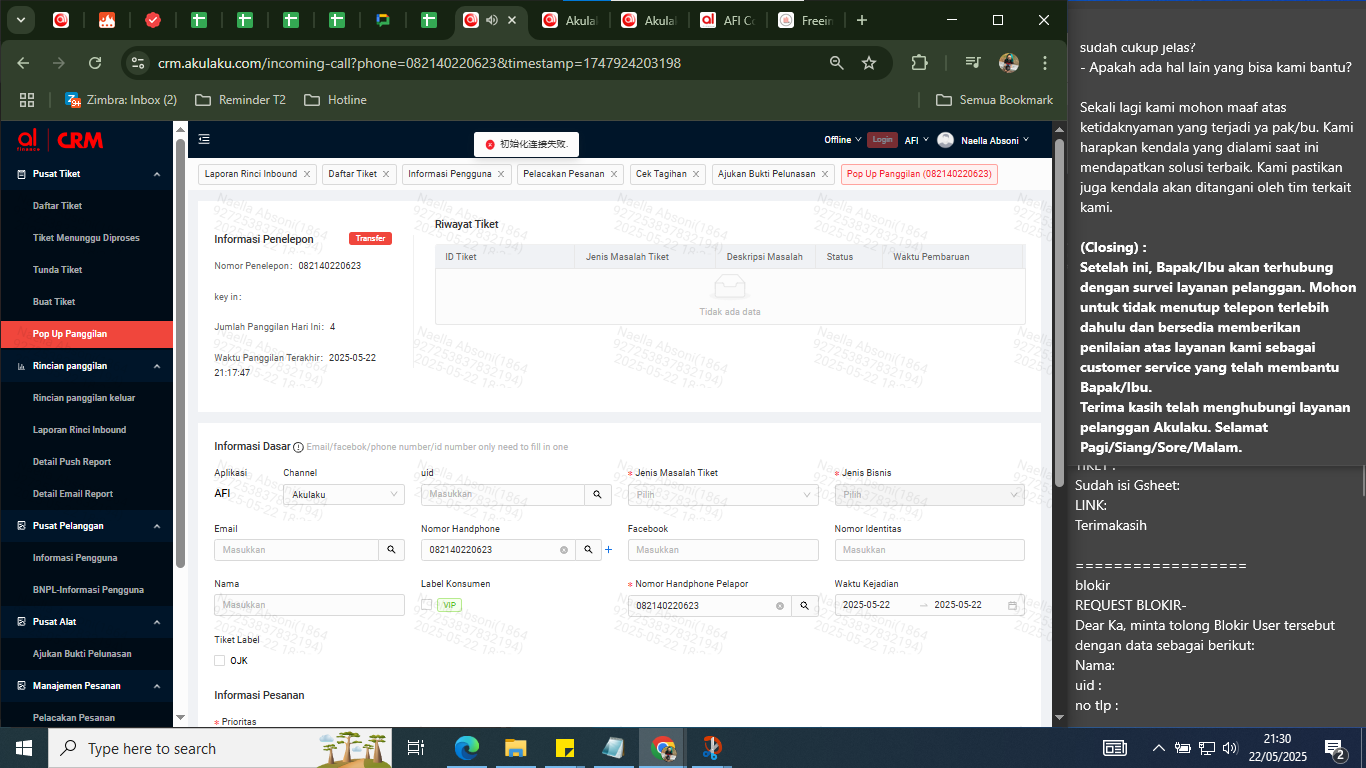The image size is (1366, 768).
Task: Reload the page in Chrome
Action: 95,63
